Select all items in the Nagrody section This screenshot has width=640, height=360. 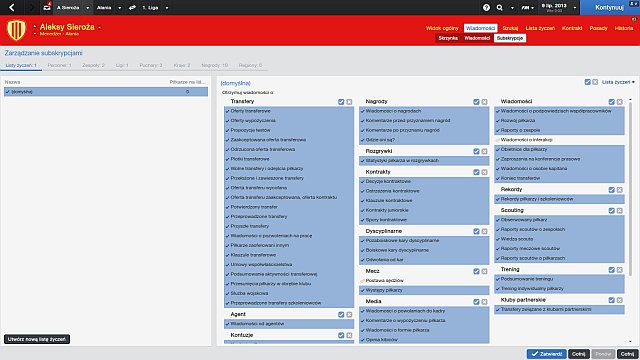476,102
